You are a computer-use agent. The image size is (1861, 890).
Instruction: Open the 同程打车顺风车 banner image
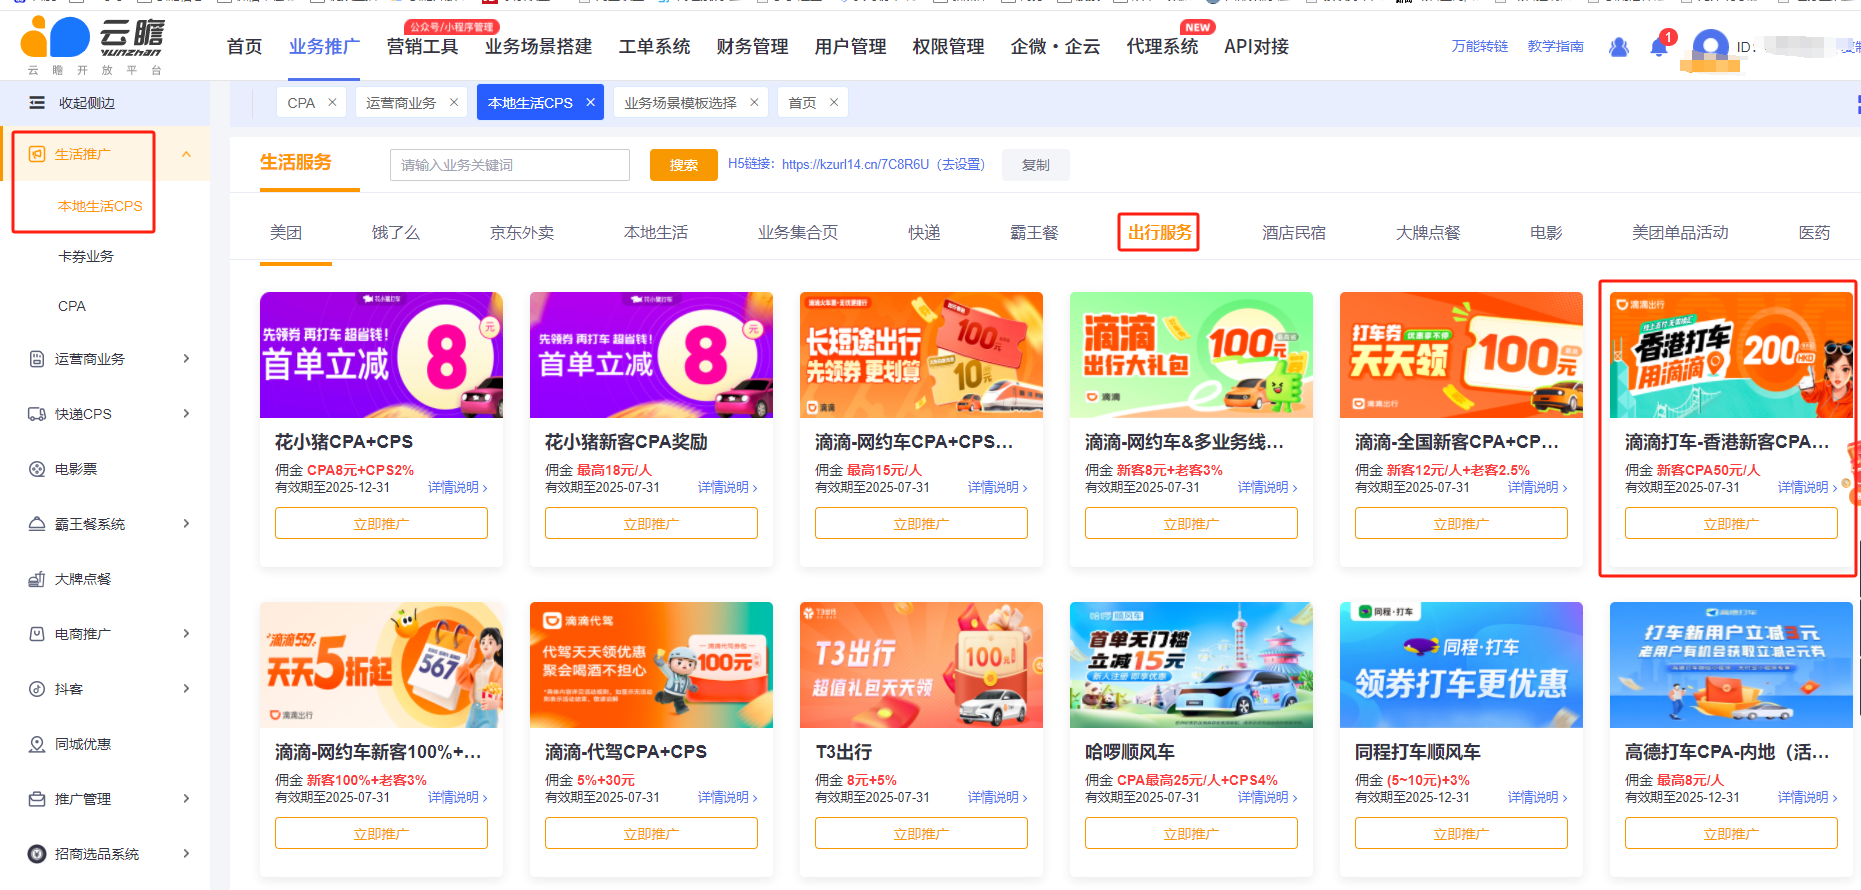tap(1461, 665)
